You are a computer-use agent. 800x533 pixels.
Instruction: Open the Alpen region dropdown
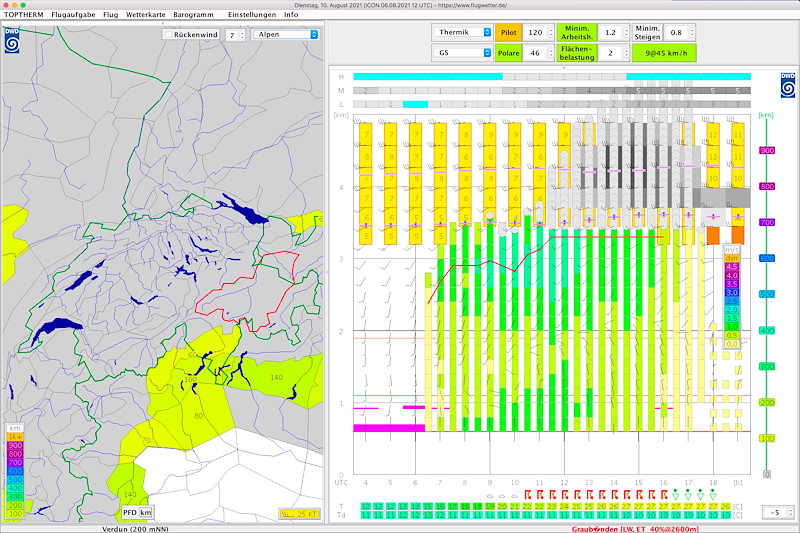click(286, 34)
